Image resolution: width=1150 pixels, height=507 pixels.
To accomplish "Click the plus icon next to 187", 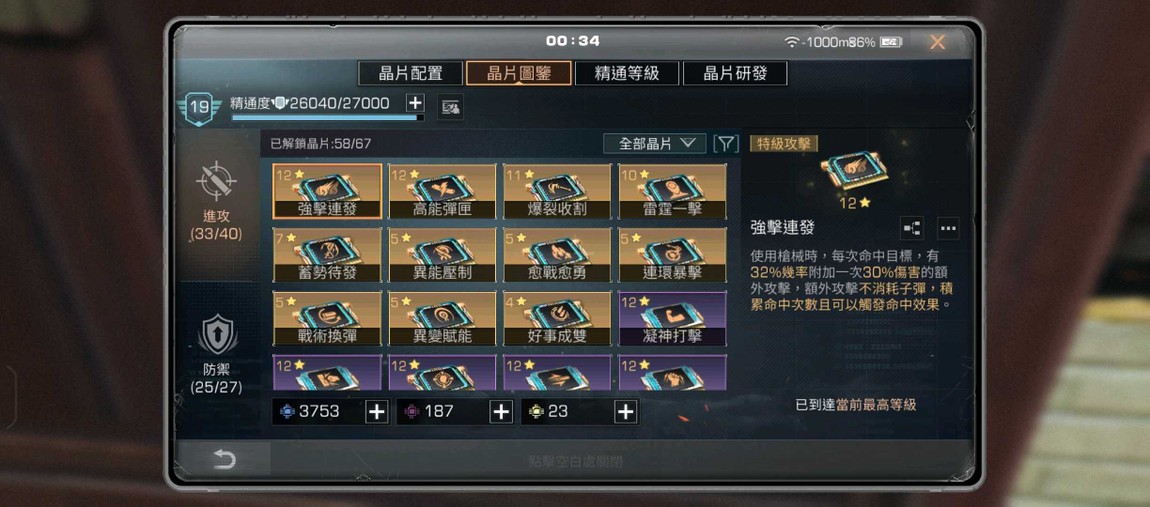I will coord(501,412).
